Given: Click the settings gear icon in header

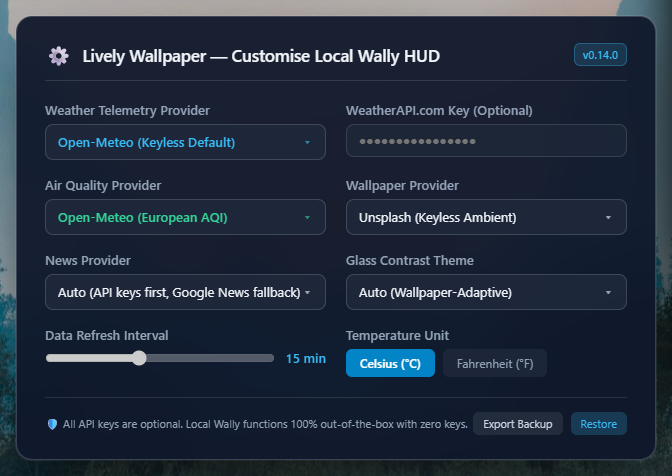Looking at the screenshot, I should tap(59, 56).
